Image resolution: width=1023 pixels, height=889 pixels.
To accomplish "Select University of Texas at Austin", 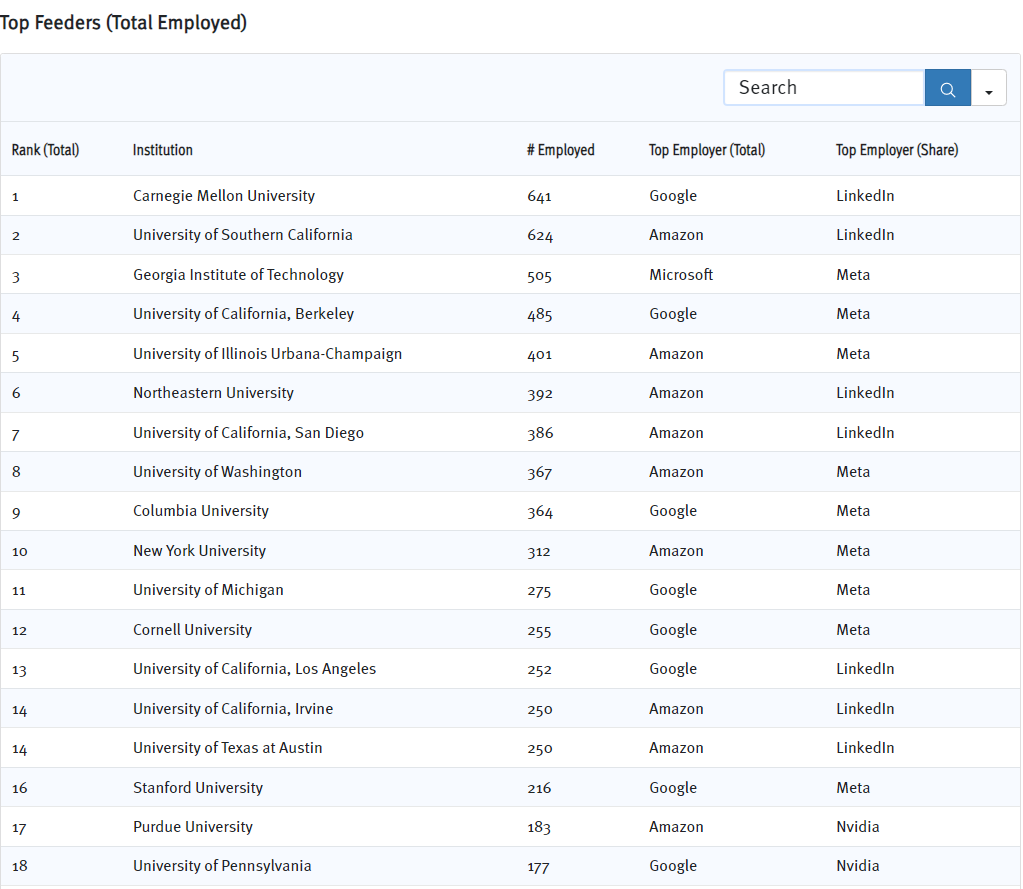I will point(228,747).
